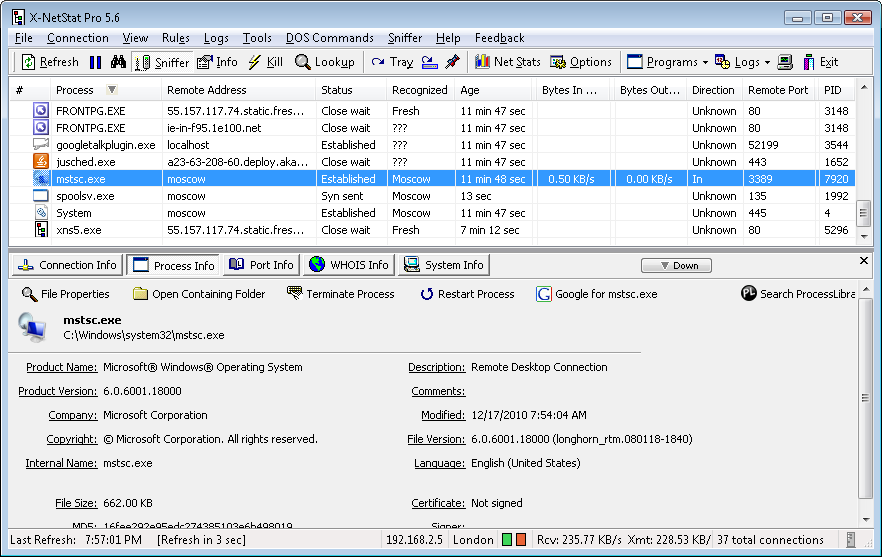Open Find with the binoculars icon

pos(118,62)
